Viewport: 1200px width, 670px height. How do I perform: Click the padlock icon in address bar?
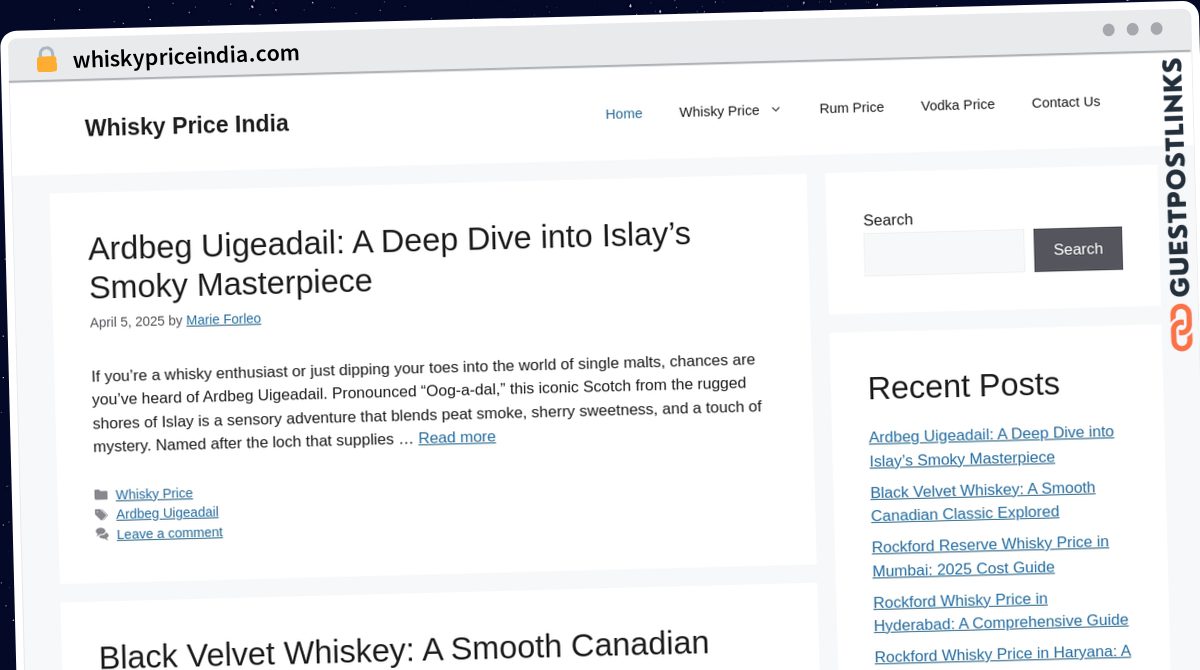46,60
